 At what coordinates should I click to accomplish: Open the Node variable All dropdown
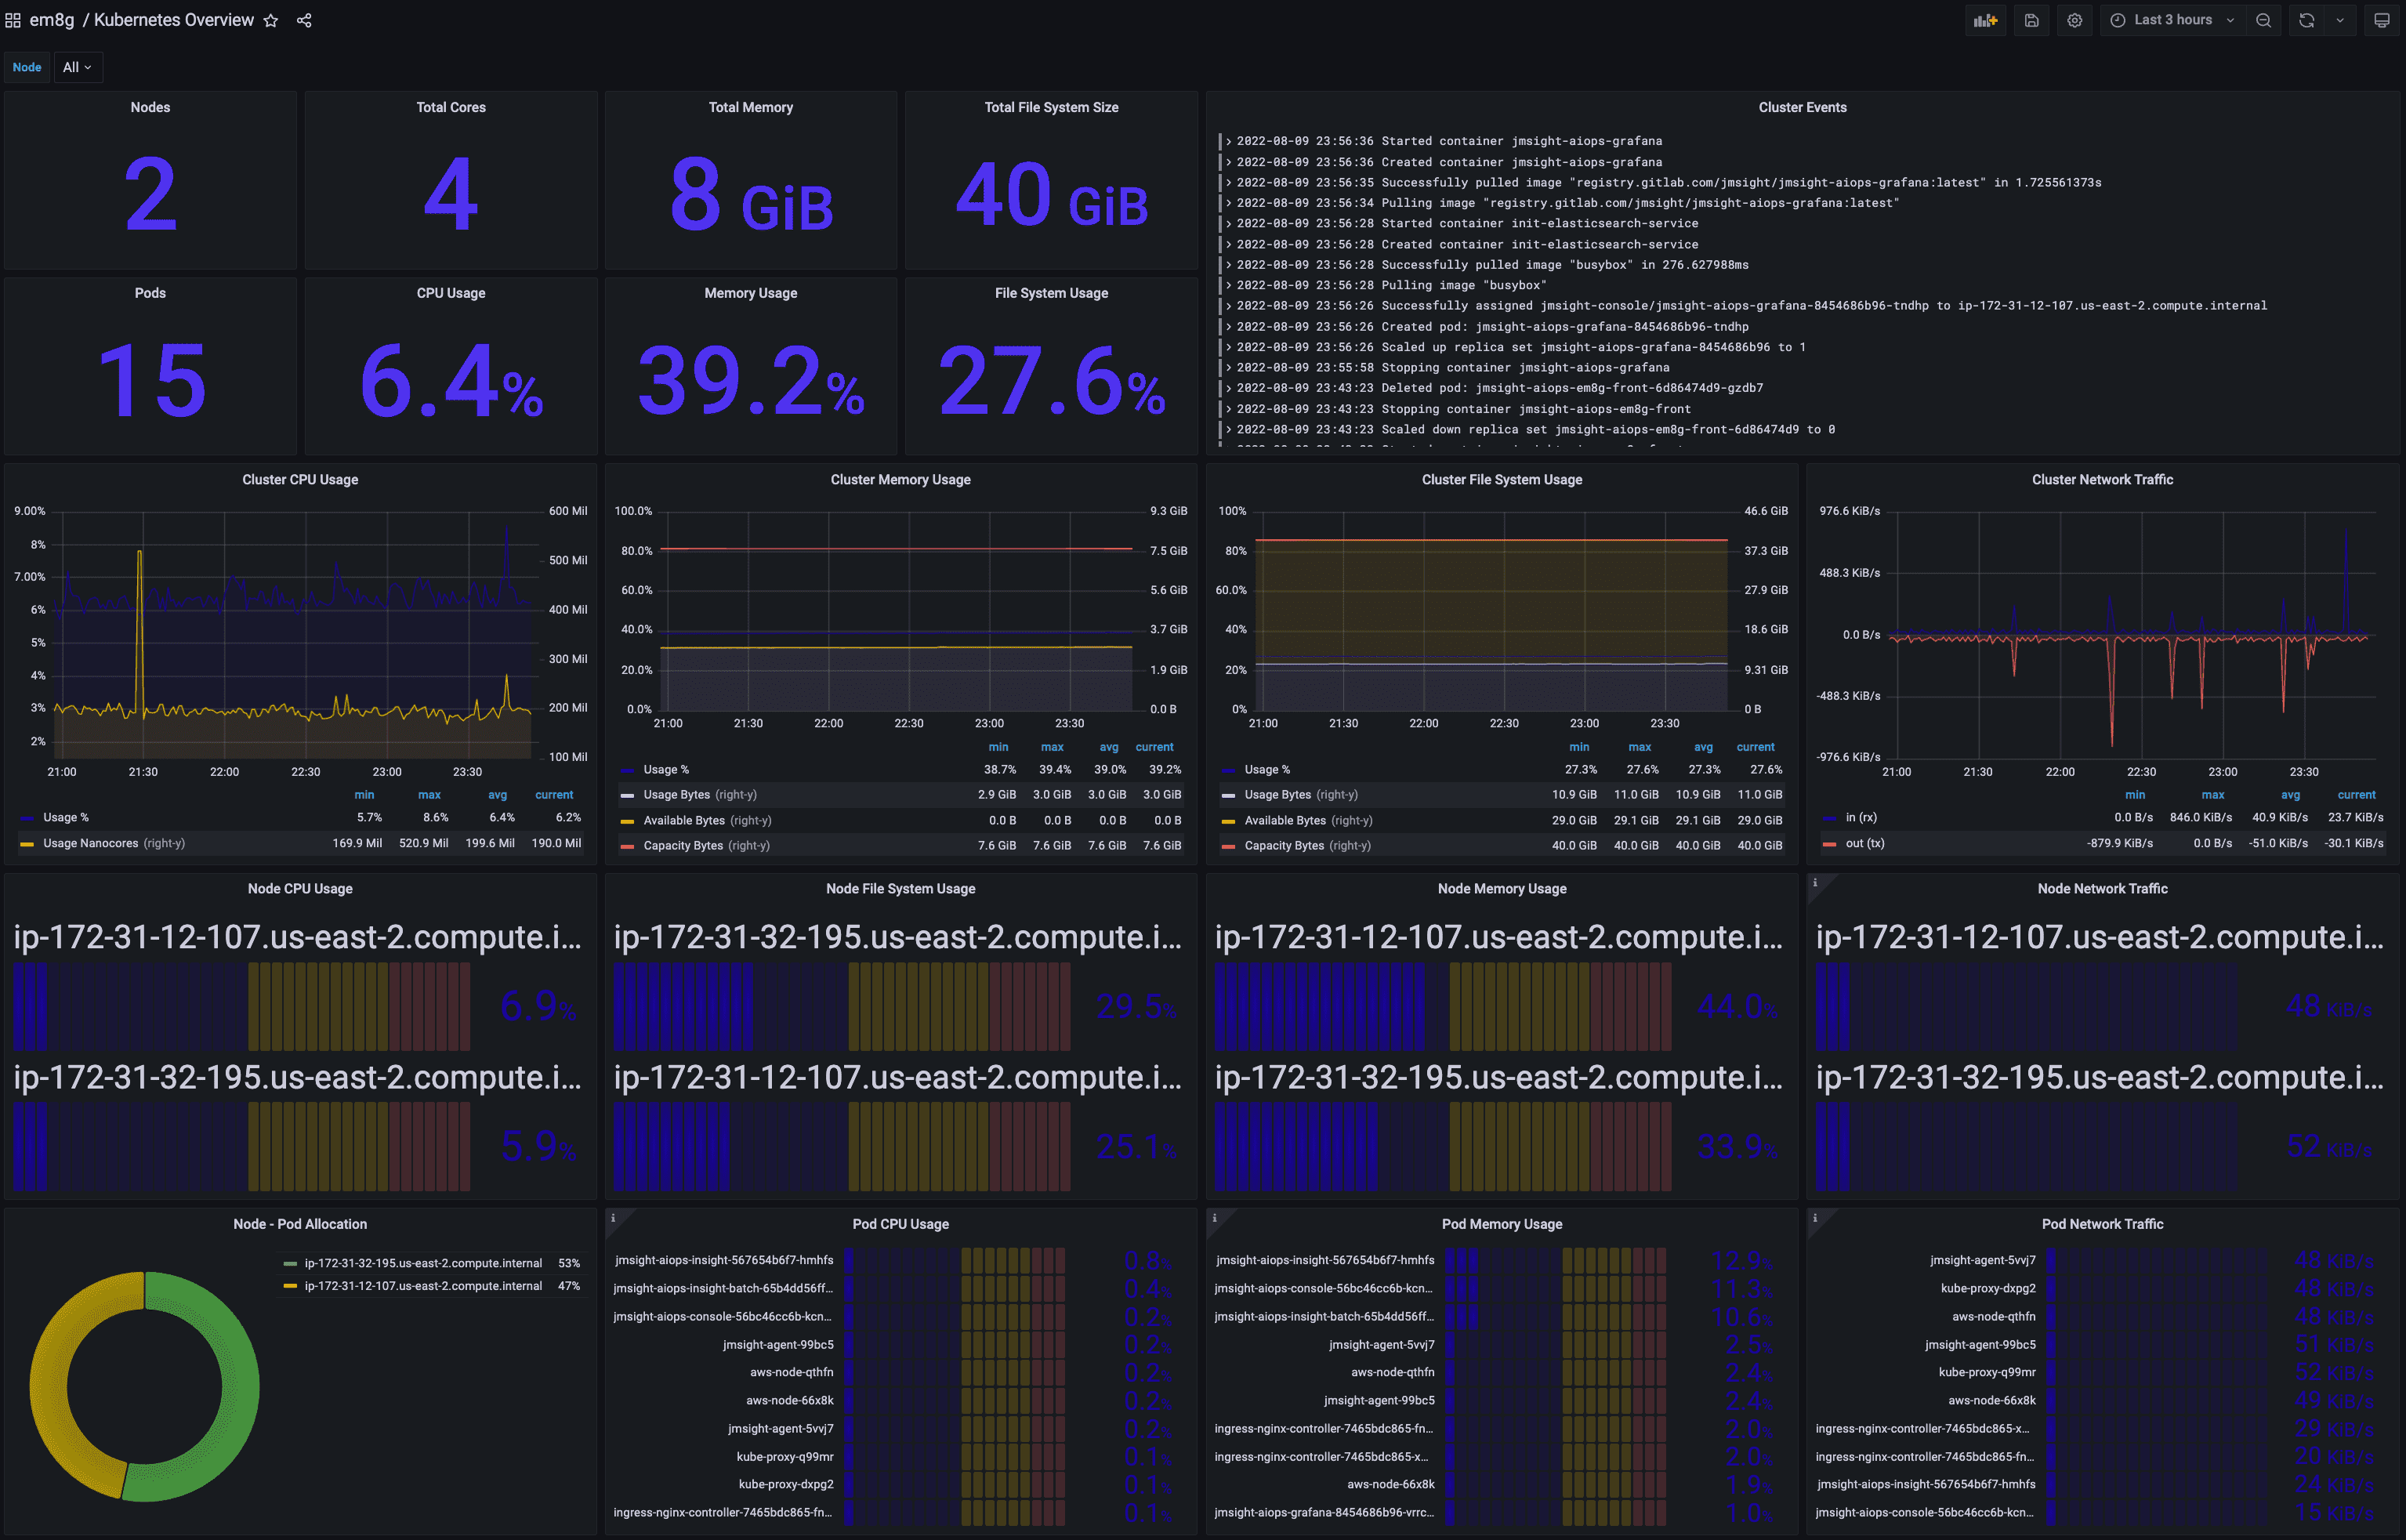tap(77, 67)
